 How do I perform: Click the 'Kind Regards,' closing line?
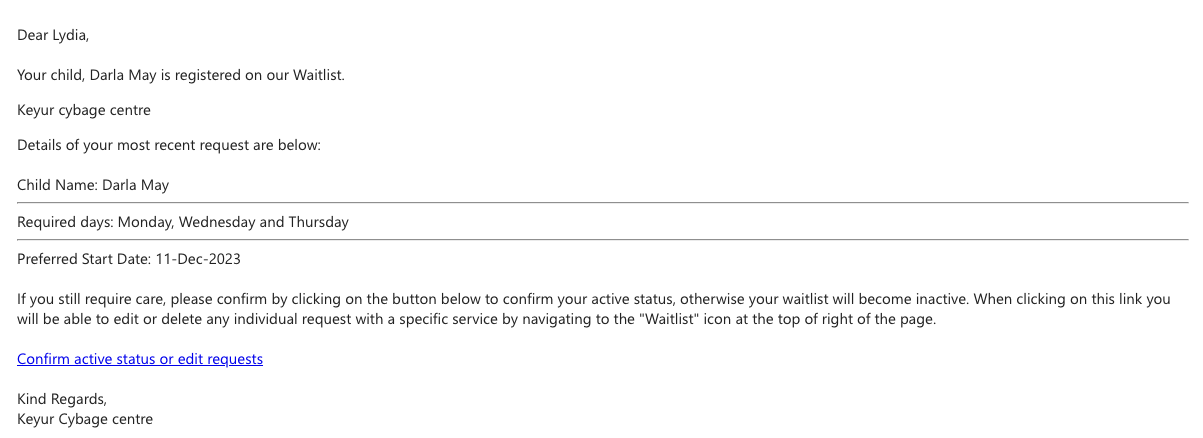tap(62, 400)
